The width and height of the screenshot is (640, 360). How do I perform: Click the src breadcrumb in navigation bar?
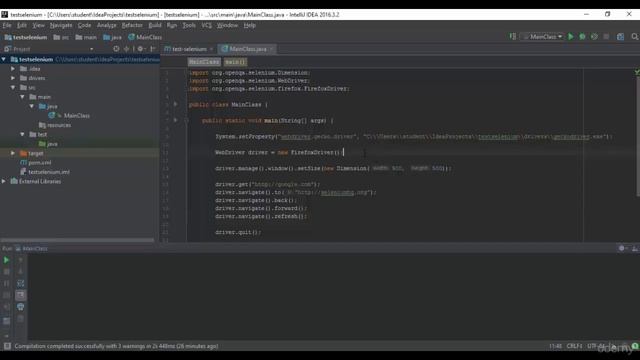coord(61,37)
